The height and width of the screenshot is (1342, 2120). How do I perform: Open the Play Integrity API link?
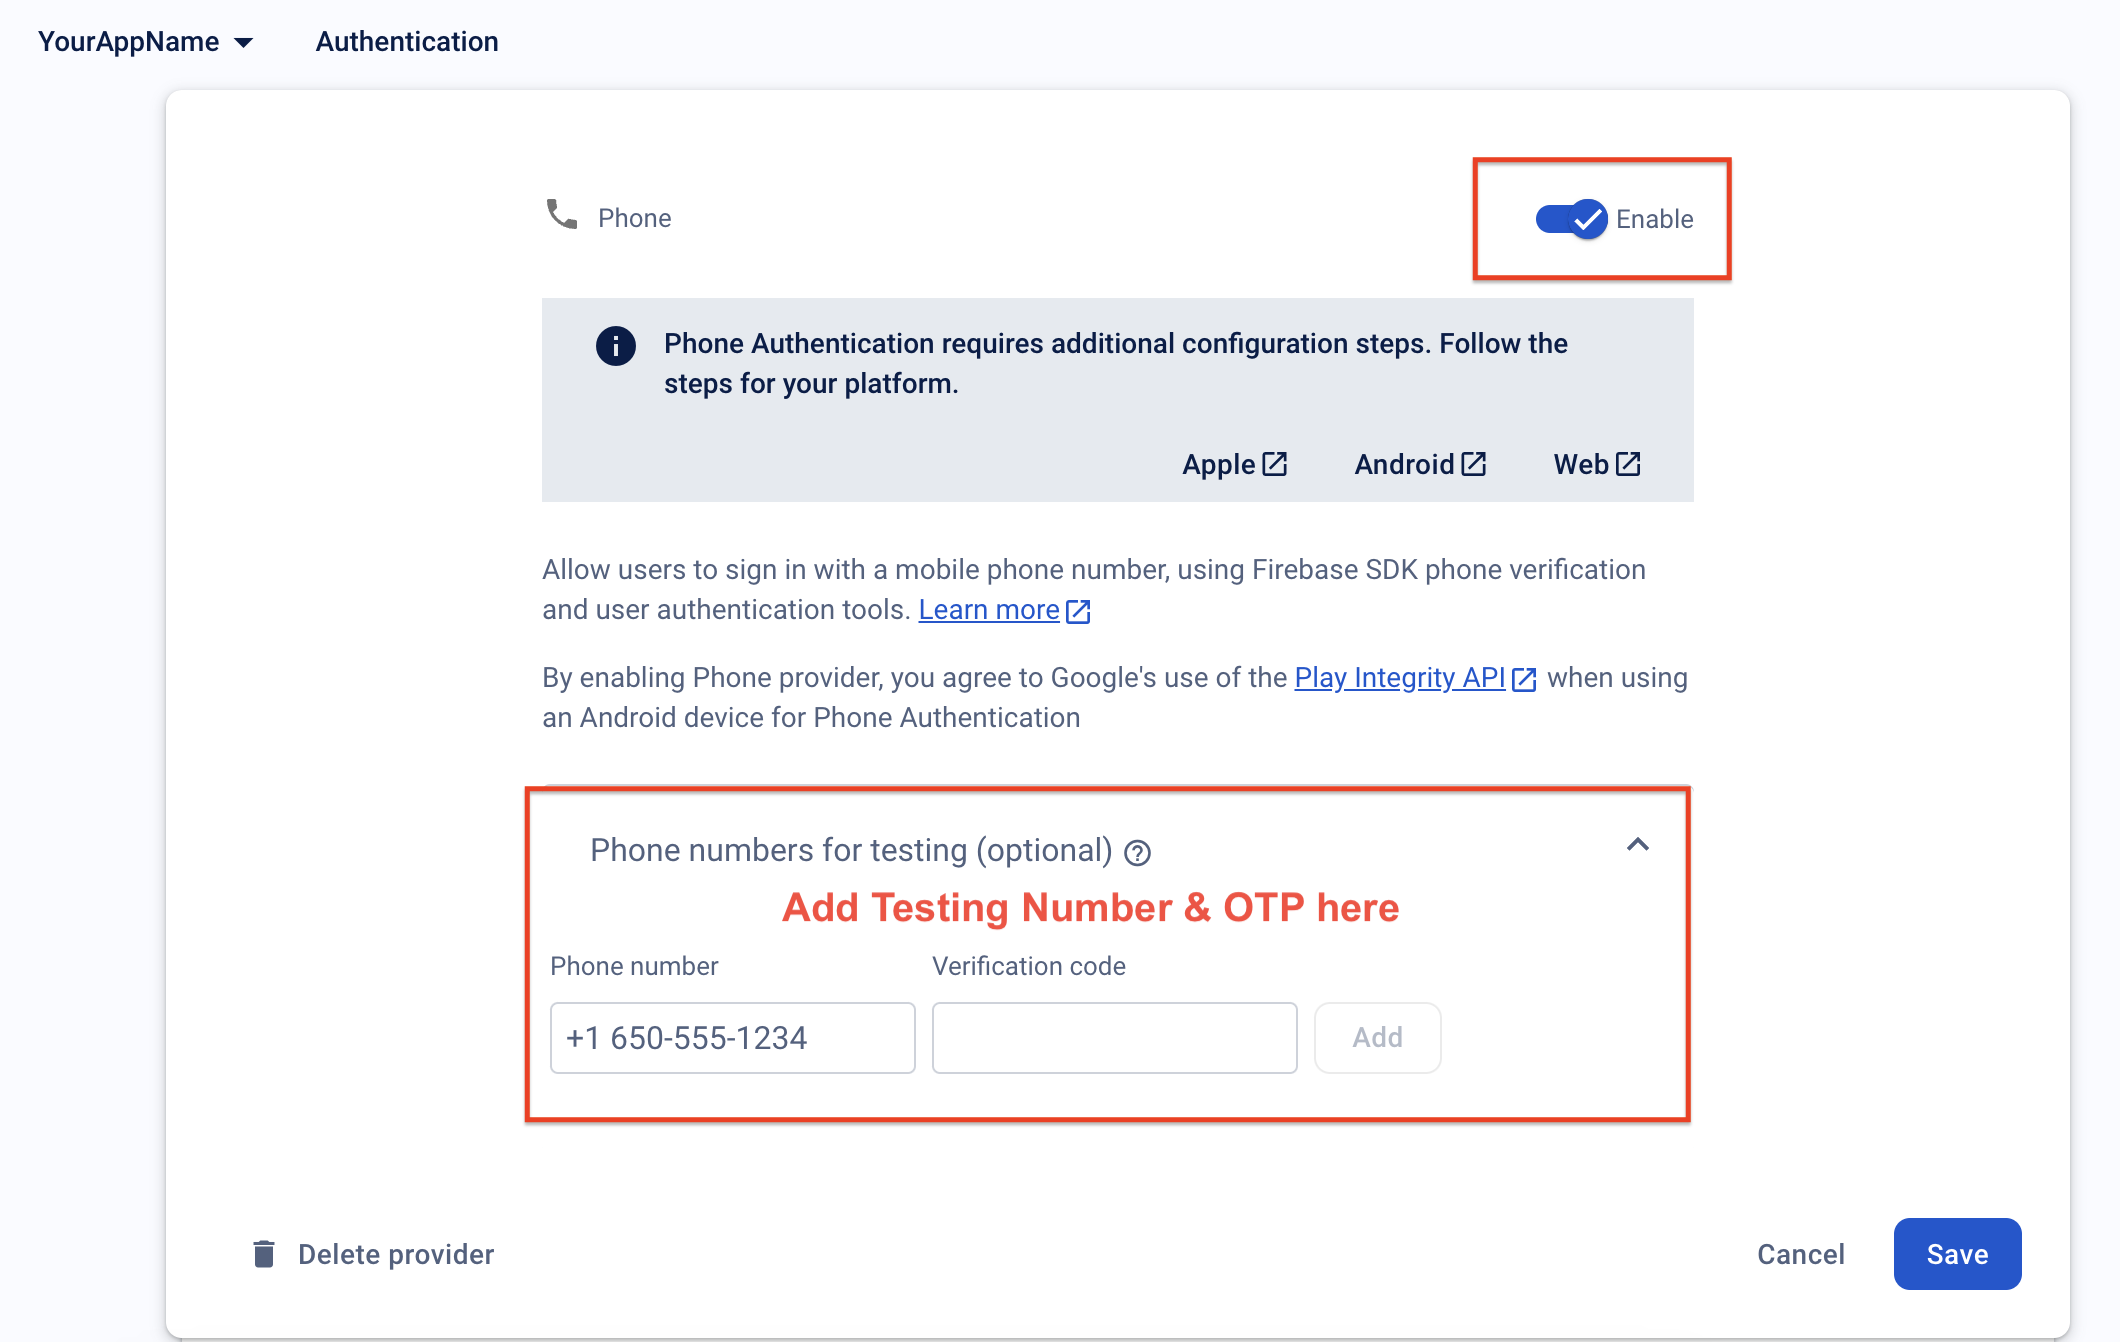(x=1399, y=678)
